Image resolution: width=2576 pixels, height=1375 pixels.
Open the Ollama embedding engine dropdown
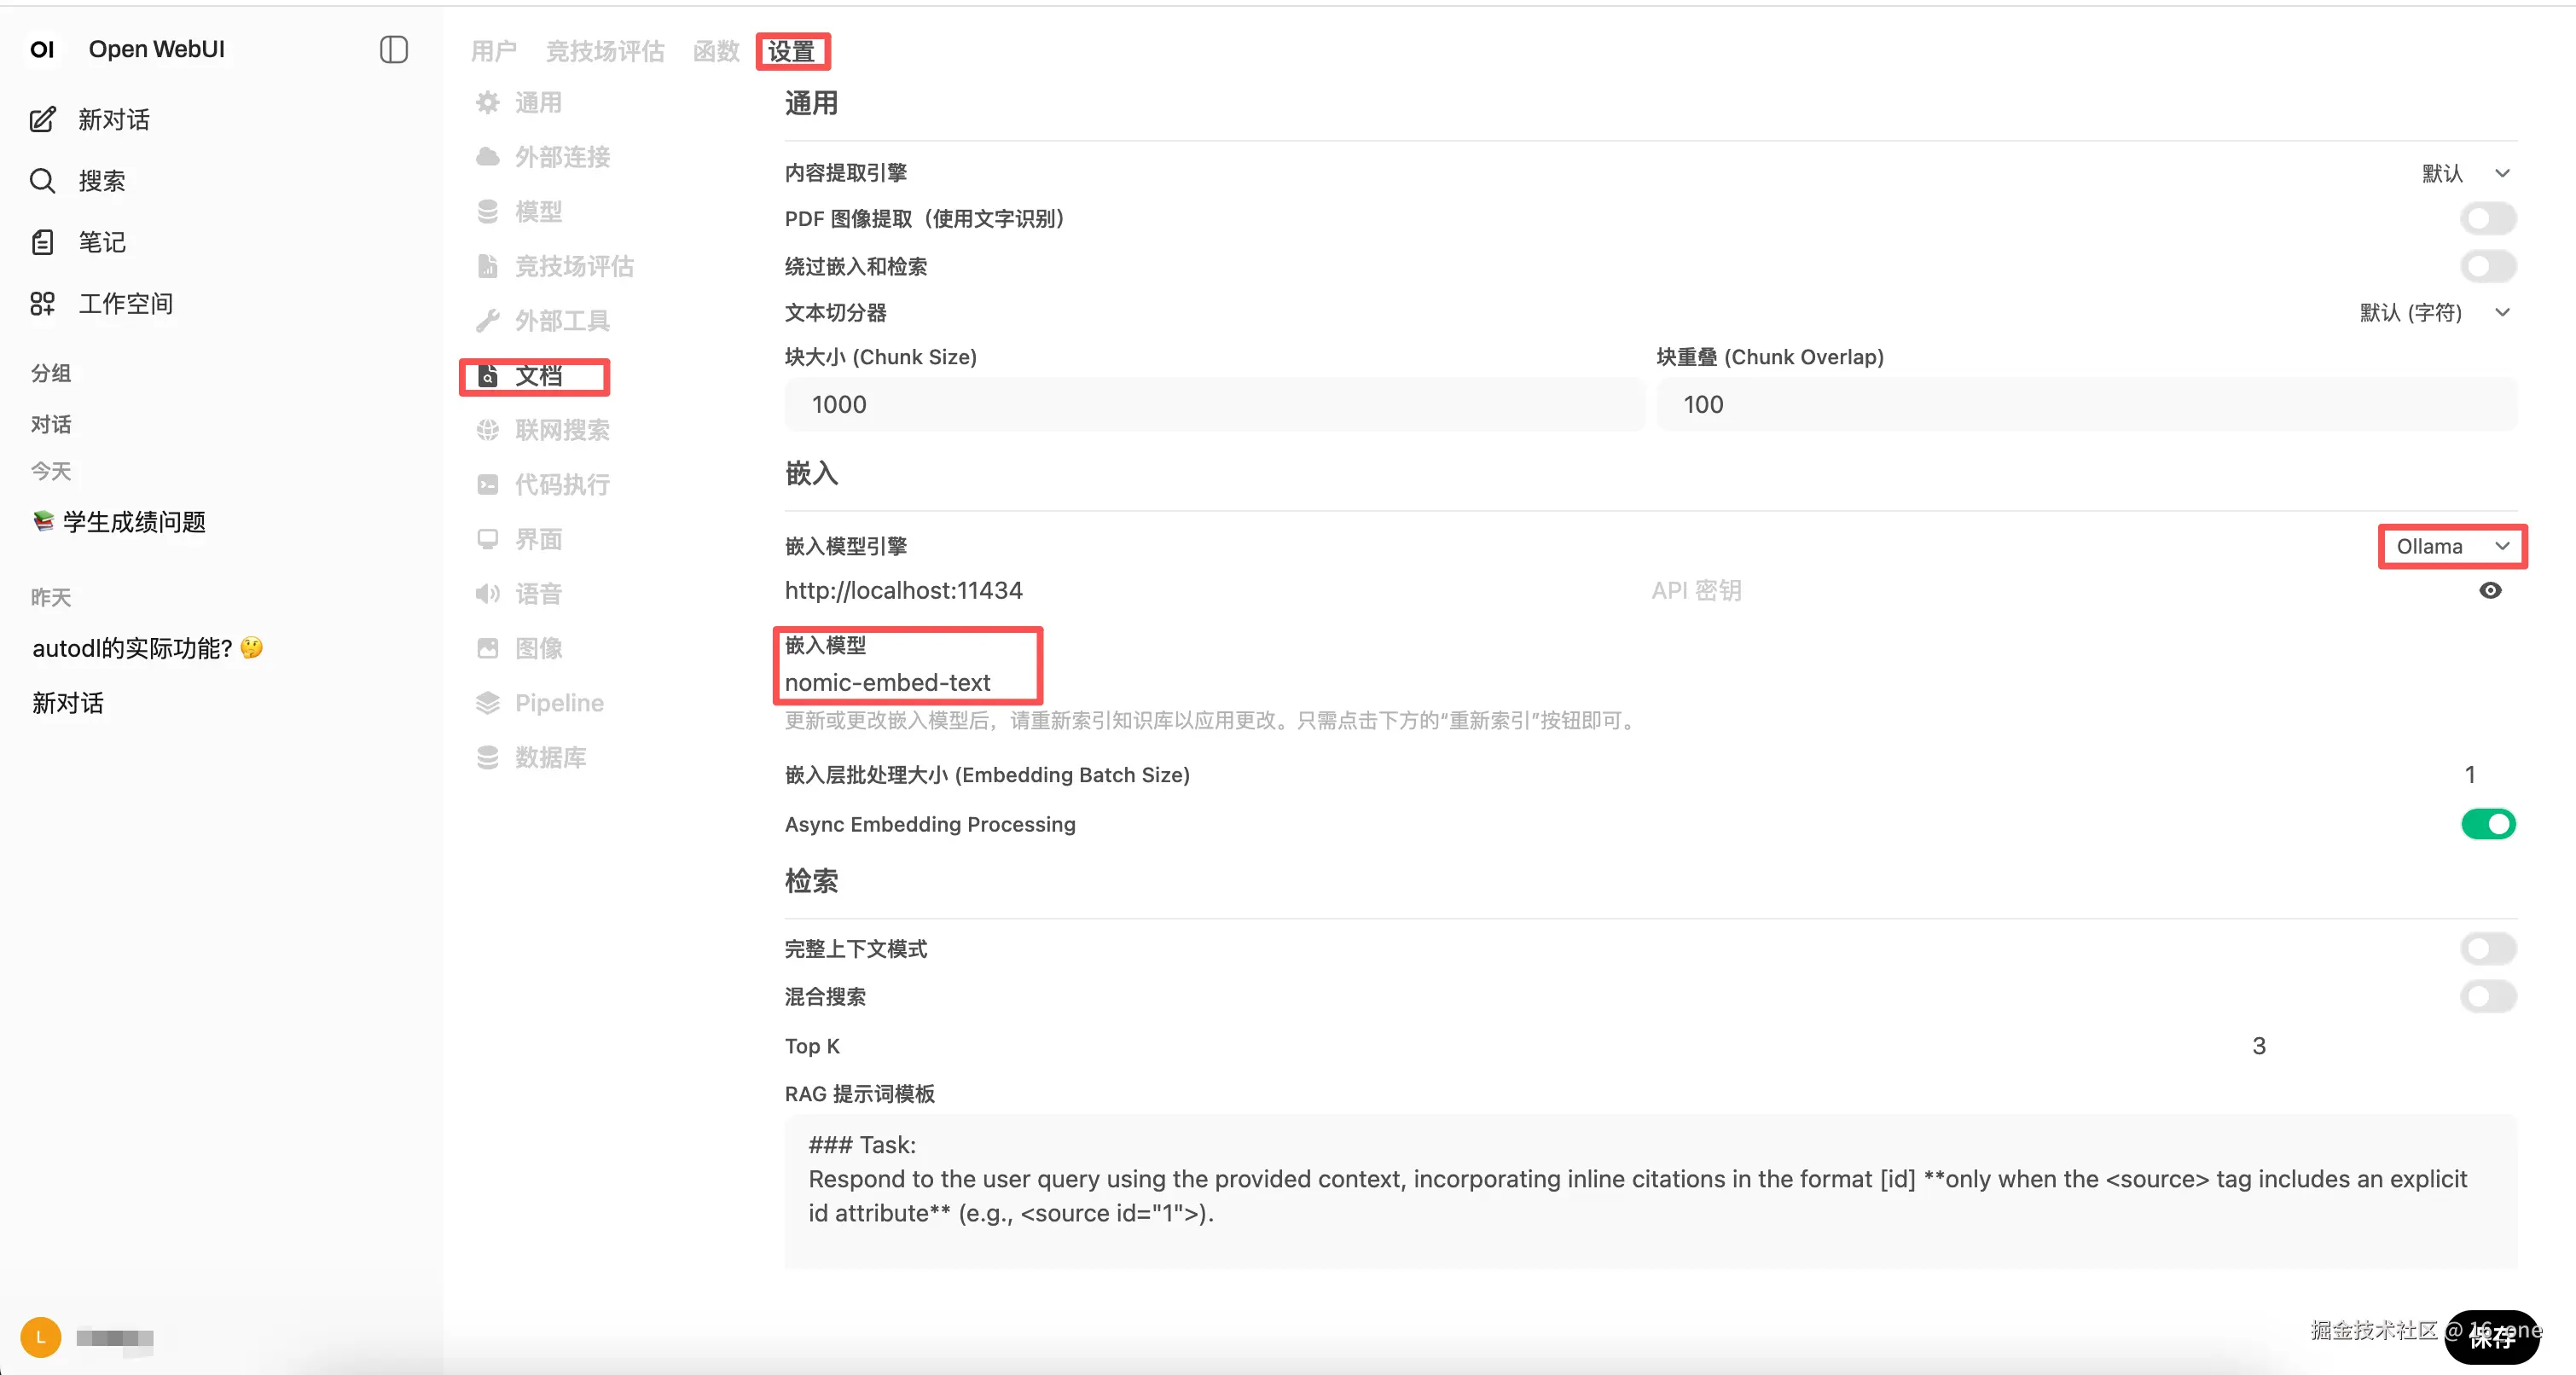pos(2452,546)
